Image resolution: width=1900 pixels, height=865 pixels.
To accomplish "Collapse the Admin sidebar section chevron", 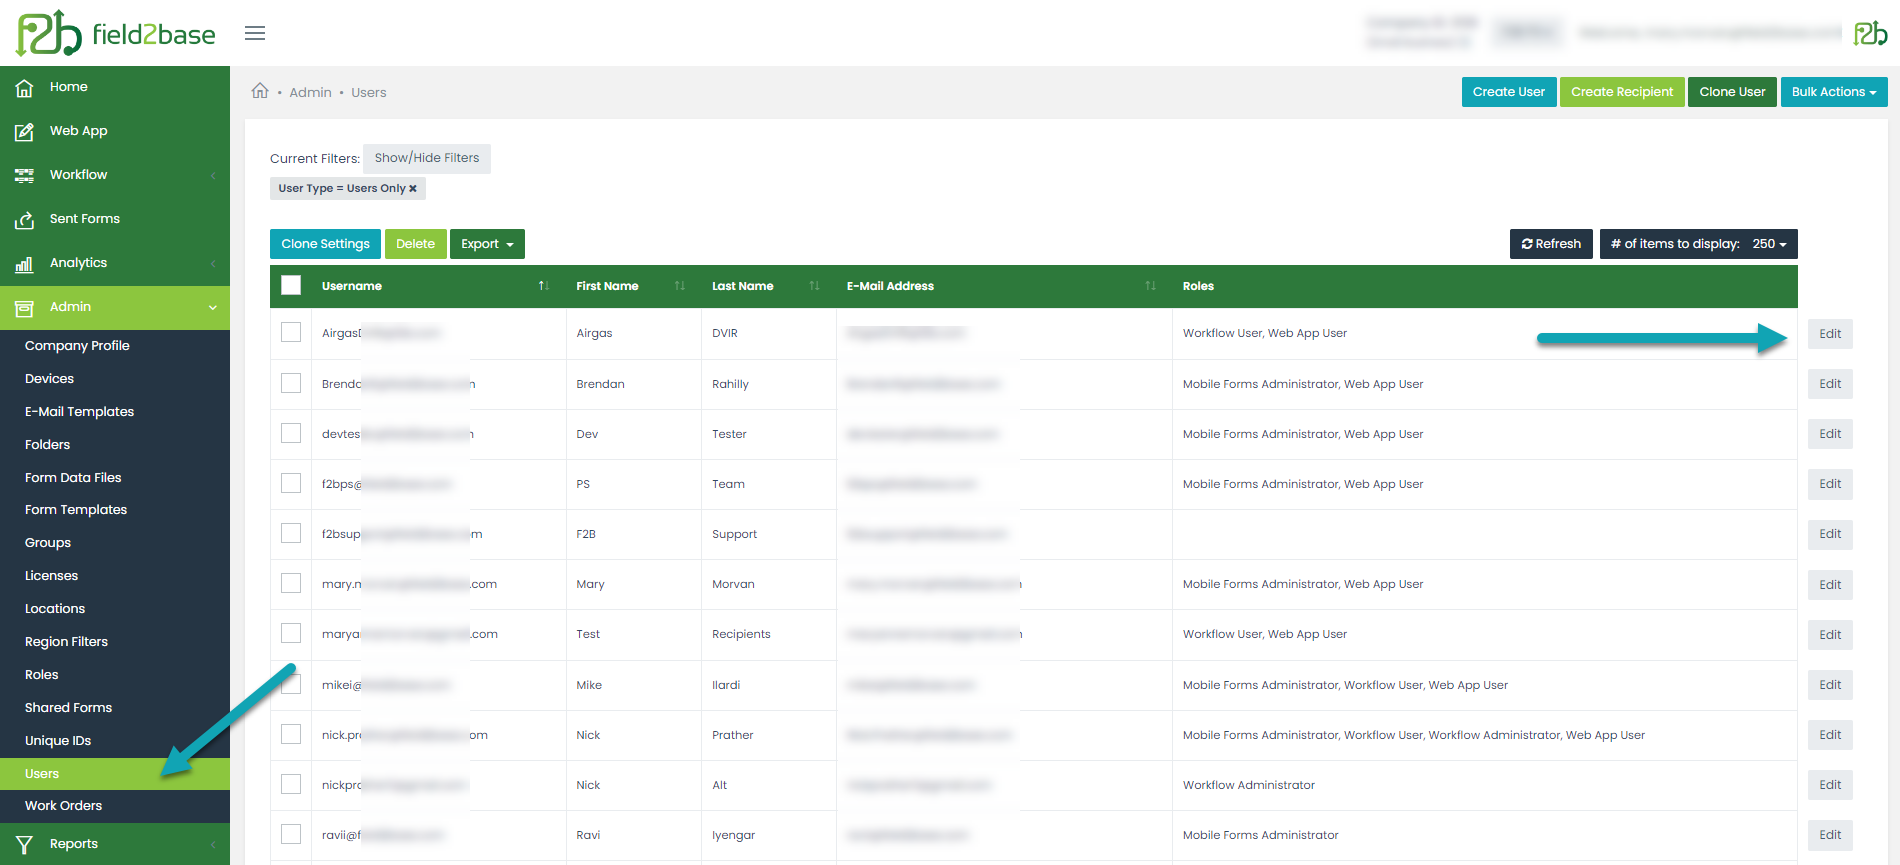I will [213, 308].
